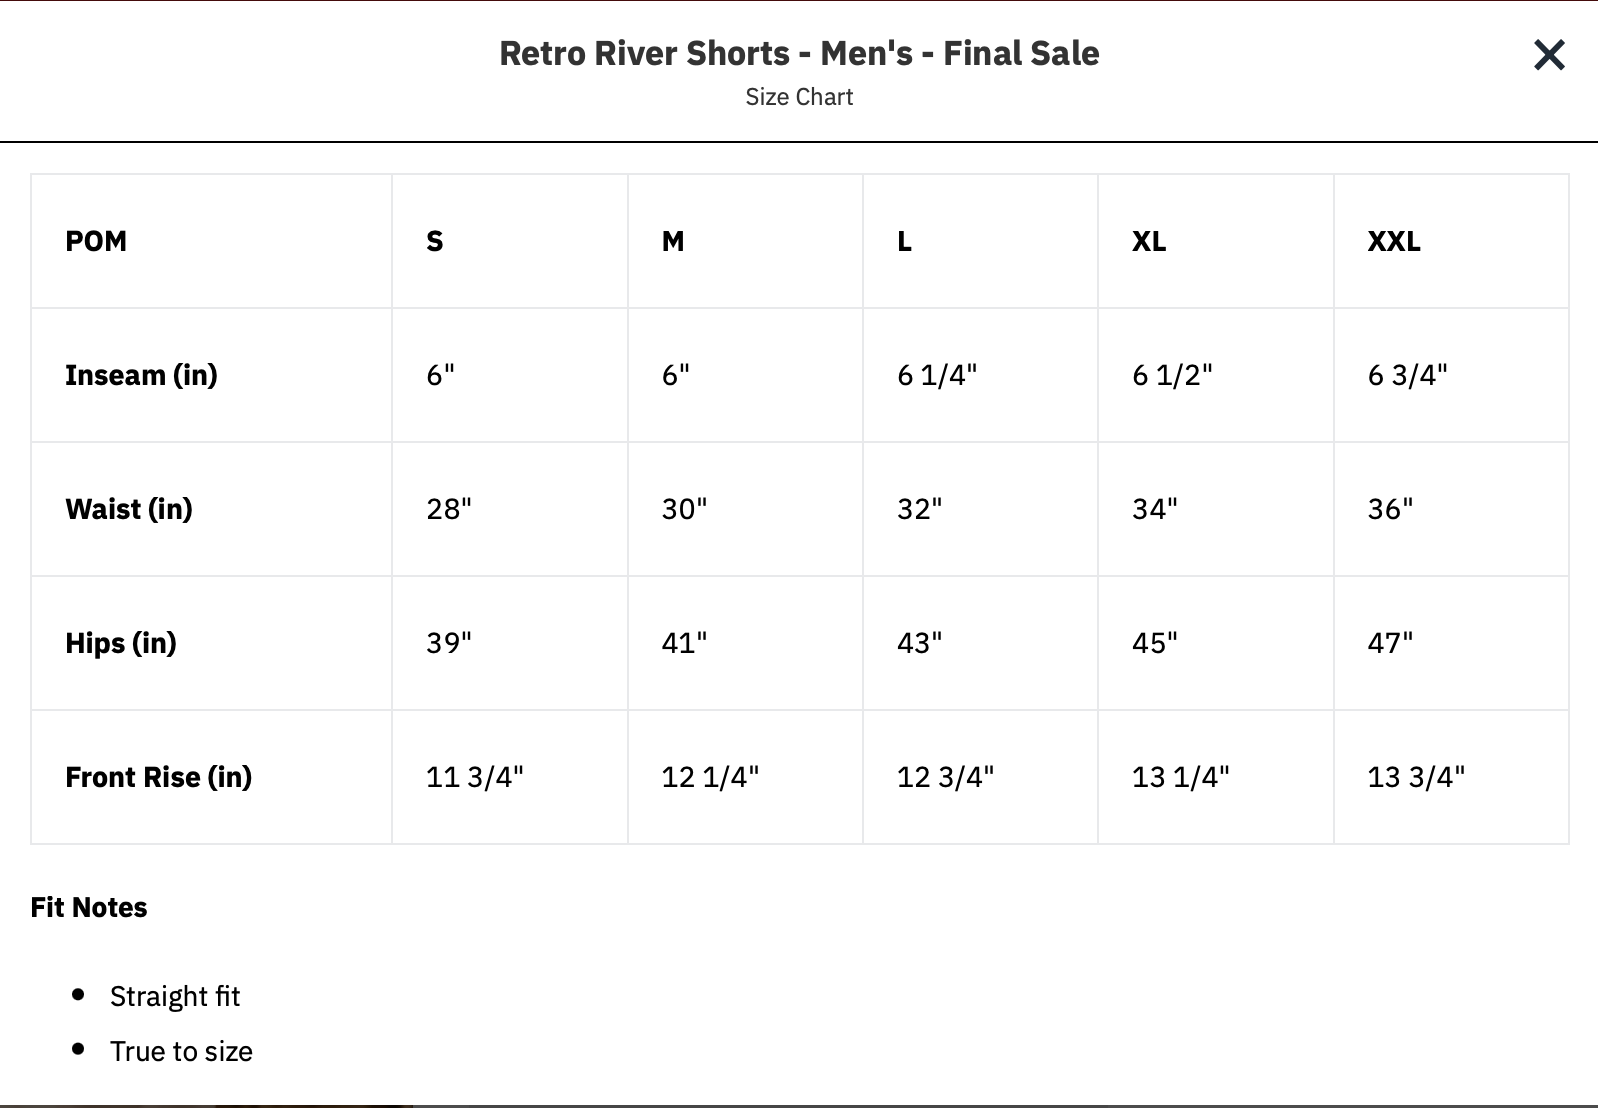This screenshot has width=1598, height=1108.
Task: Select the L size column header
Action: (x=905, y=241)
